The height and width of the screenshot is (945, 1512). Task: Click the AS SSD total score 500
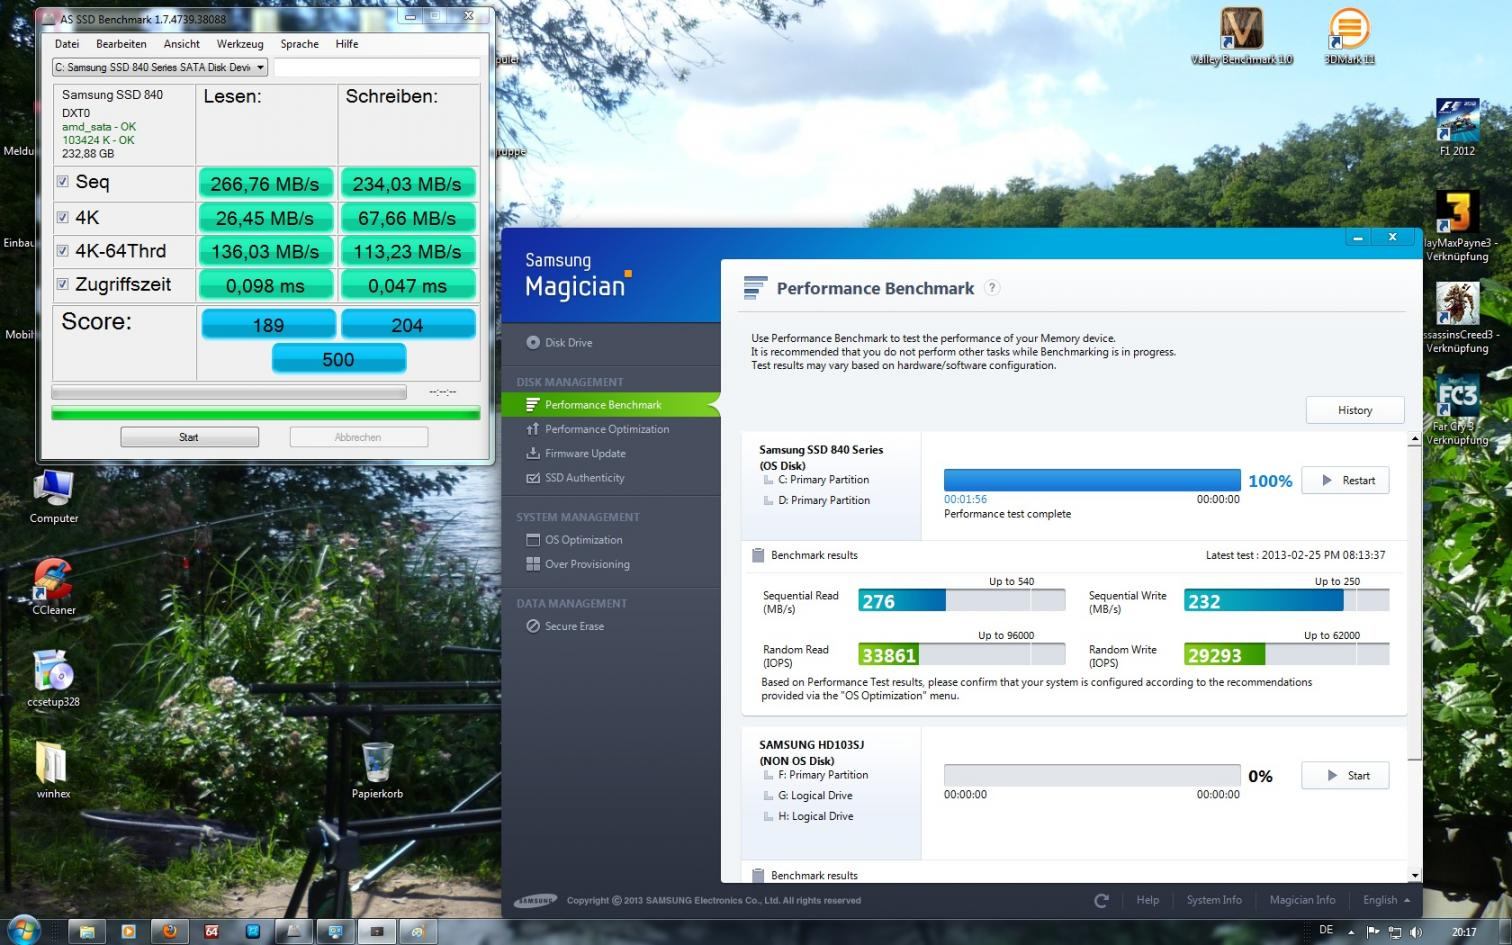(x=338, y=359)
